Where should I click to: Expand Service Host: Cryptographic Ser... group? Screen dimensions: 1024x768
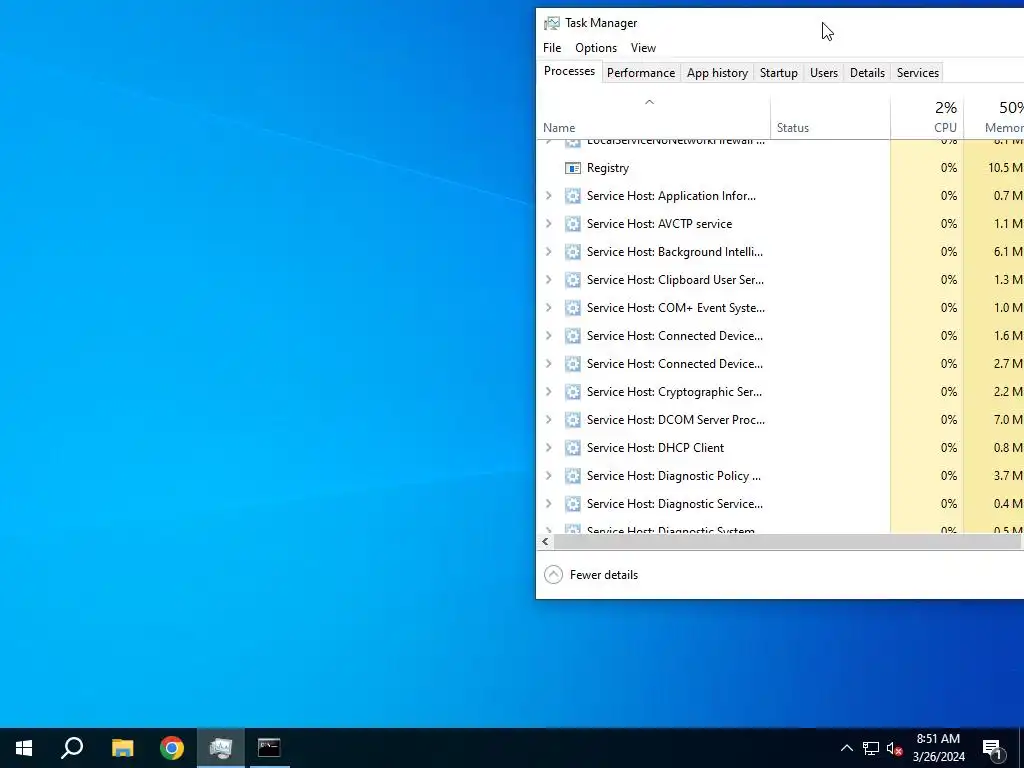pyautogui.click(x=549, y=392)
